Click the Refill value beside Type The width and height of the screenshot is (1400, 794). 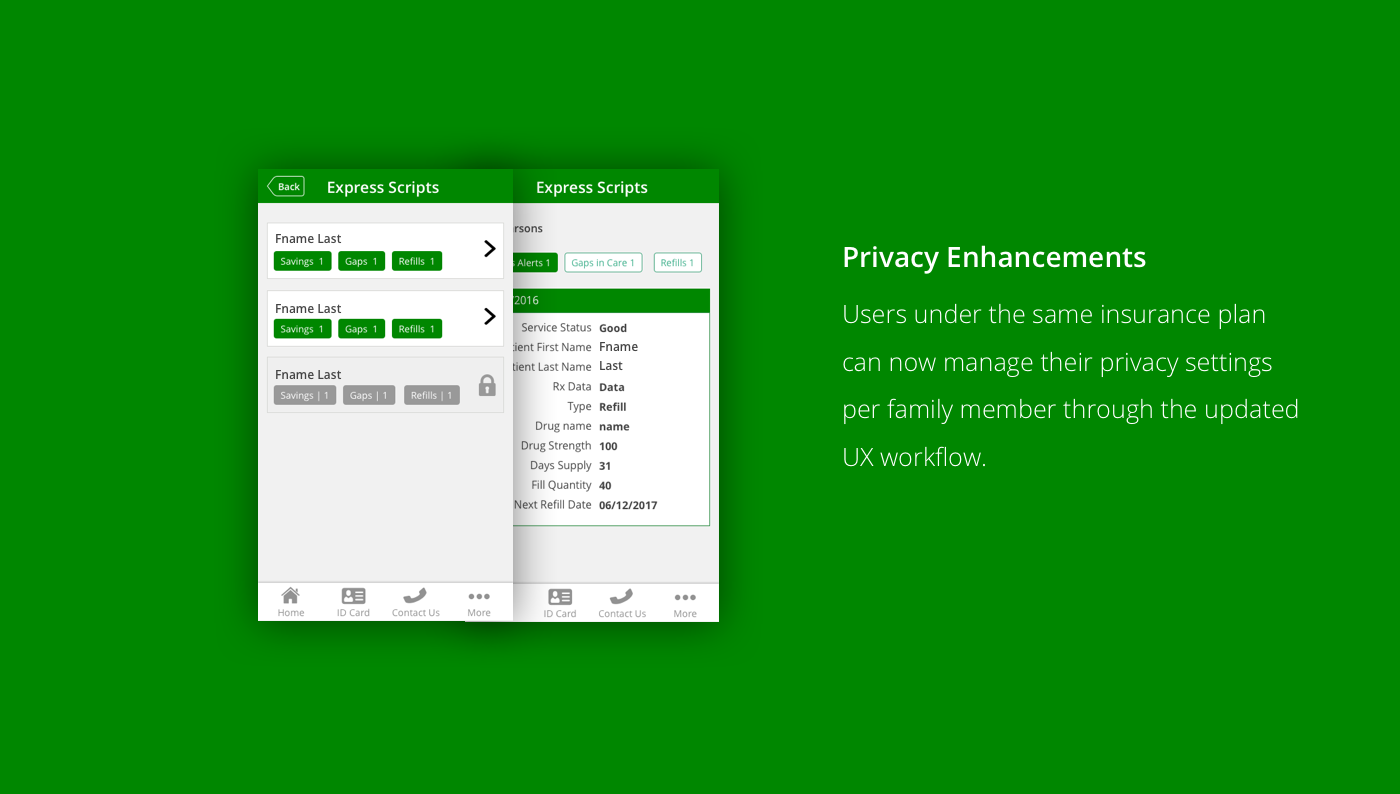613,407
